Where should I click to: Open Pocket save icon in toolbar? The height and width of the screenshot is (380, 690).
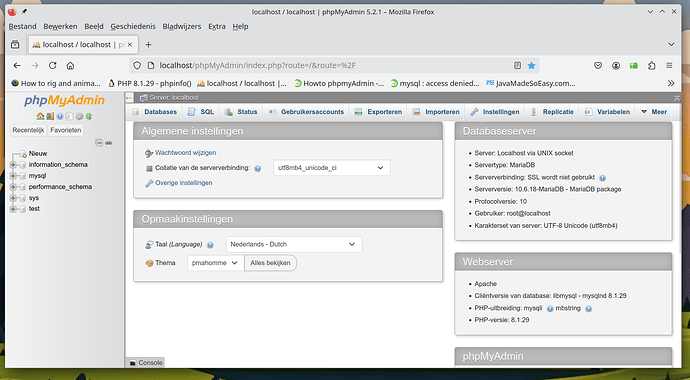click(598, 66)
